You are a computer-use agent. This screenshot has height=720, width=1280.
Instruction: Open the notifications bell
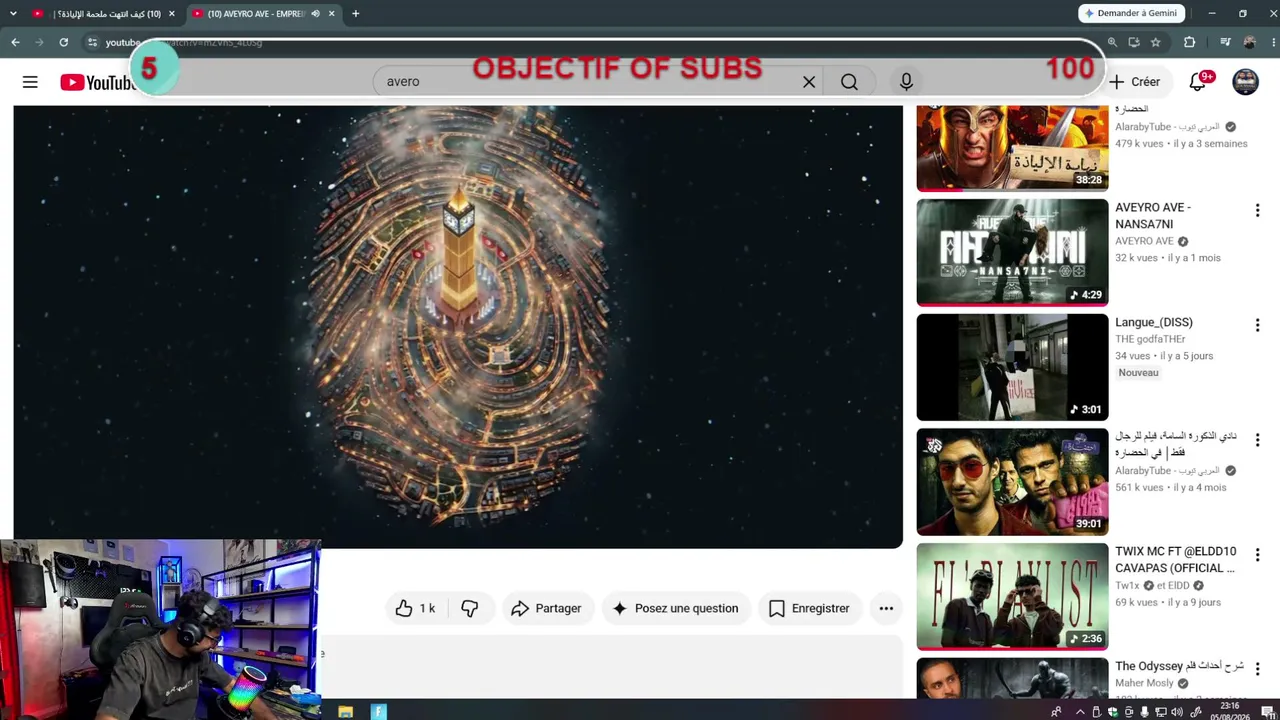(x=1198, y=82)
